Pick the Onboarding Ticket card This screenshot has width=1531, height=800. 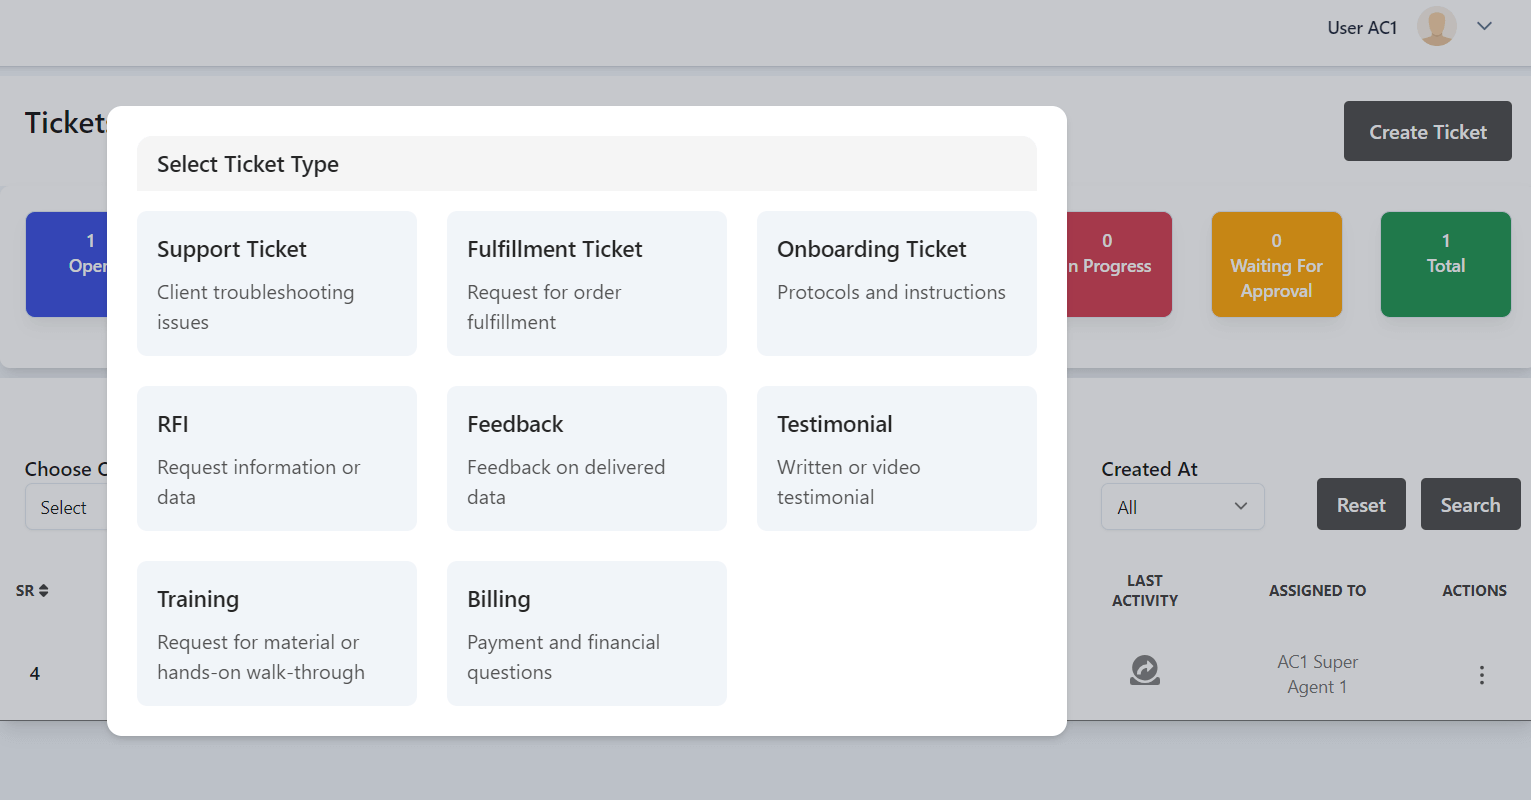[x=897, y=283]
